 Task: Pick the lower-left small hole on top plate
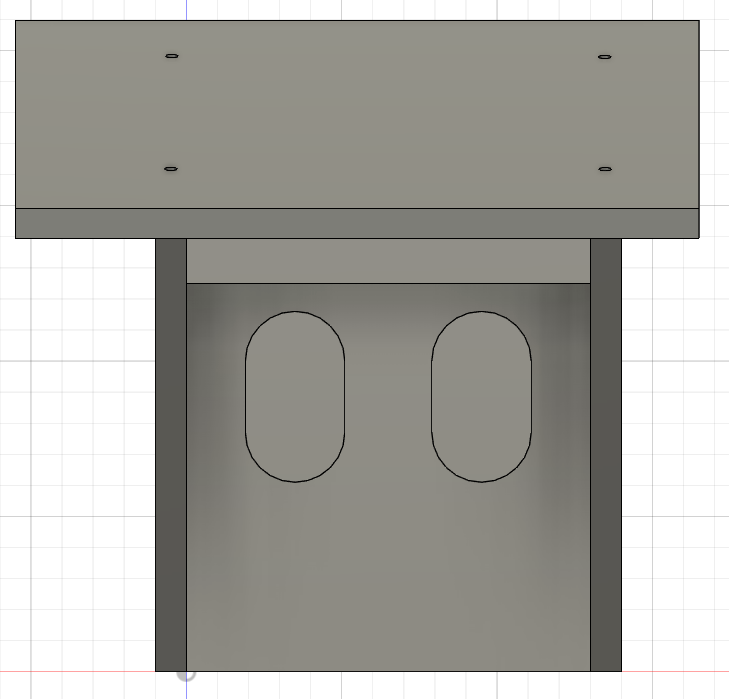click(x=171, y=169)
